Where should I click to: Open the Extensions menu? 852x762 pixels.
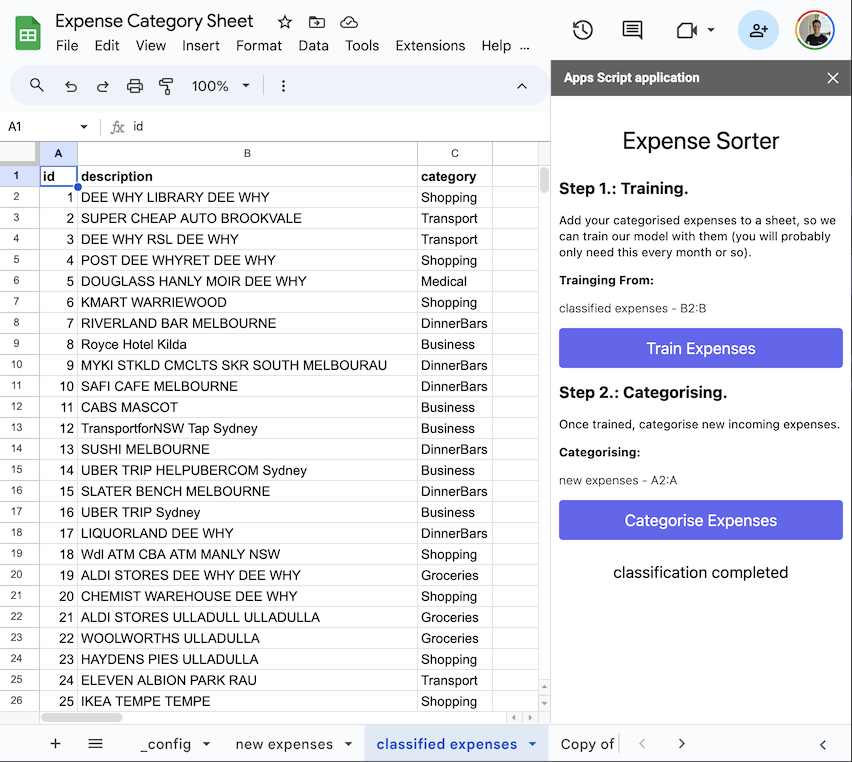coord(430,46)
